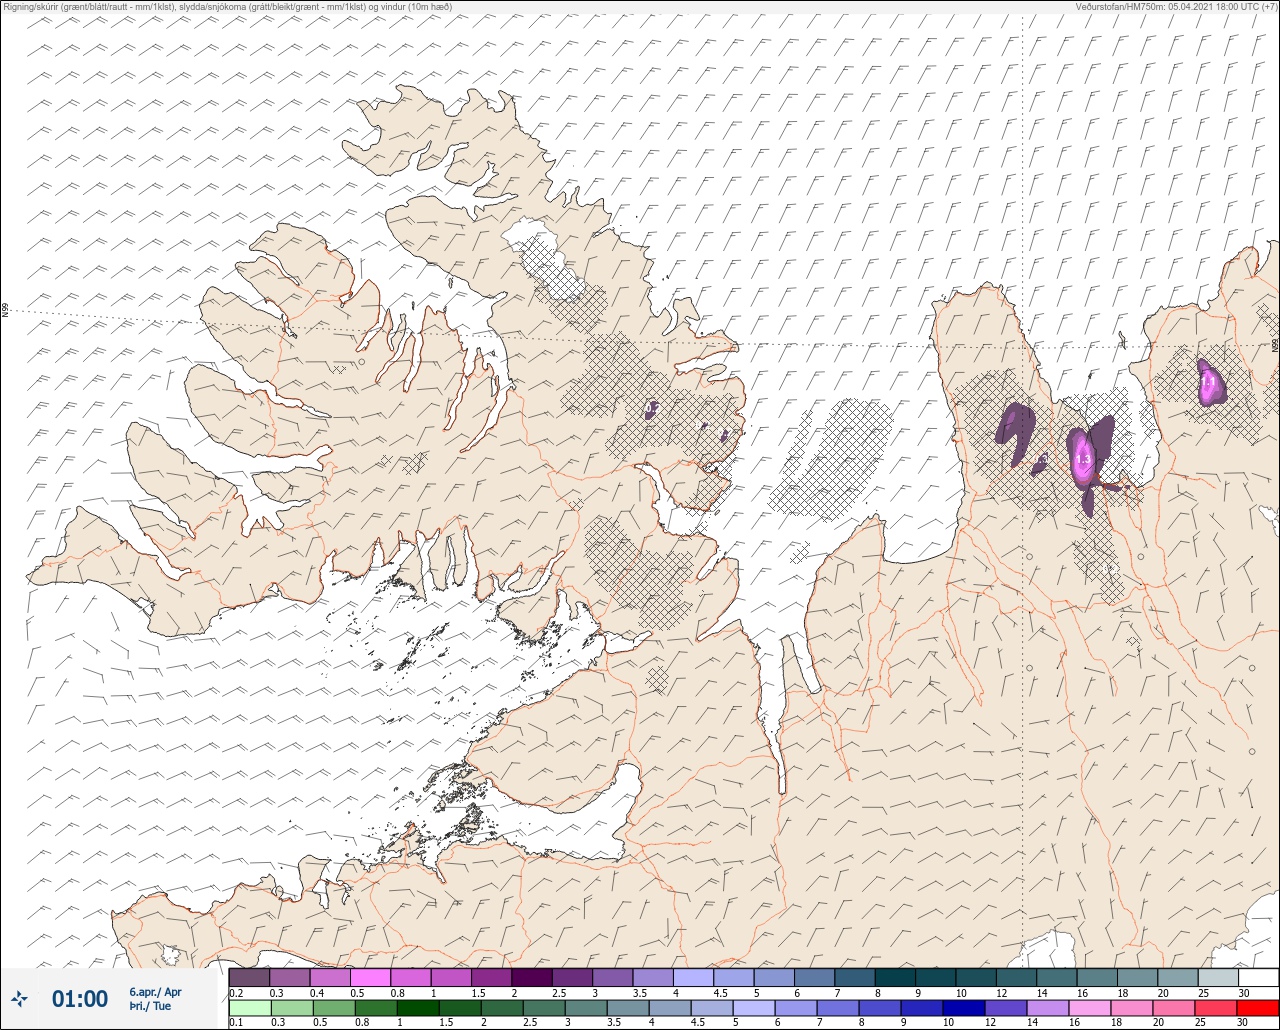
Task: Click the pink snowfall cell labeled 1.1
Action: (x=1209, y=383)
